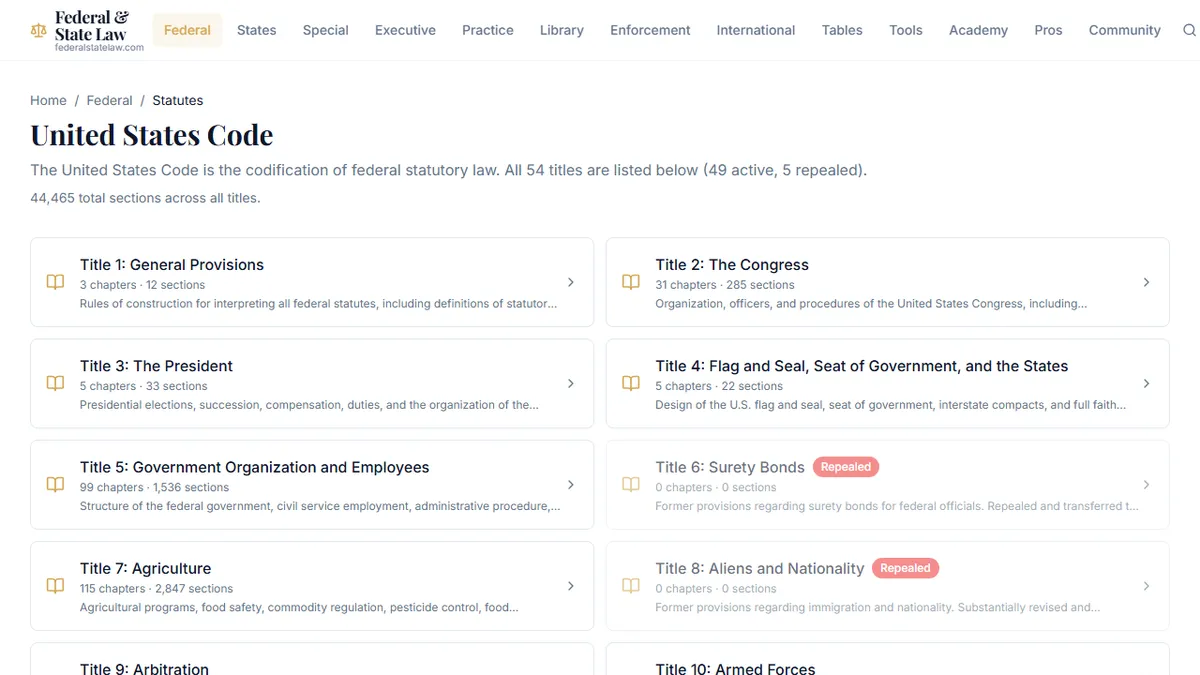
Task: Click the Federal & State Law site title
Action: click(93, 26)
